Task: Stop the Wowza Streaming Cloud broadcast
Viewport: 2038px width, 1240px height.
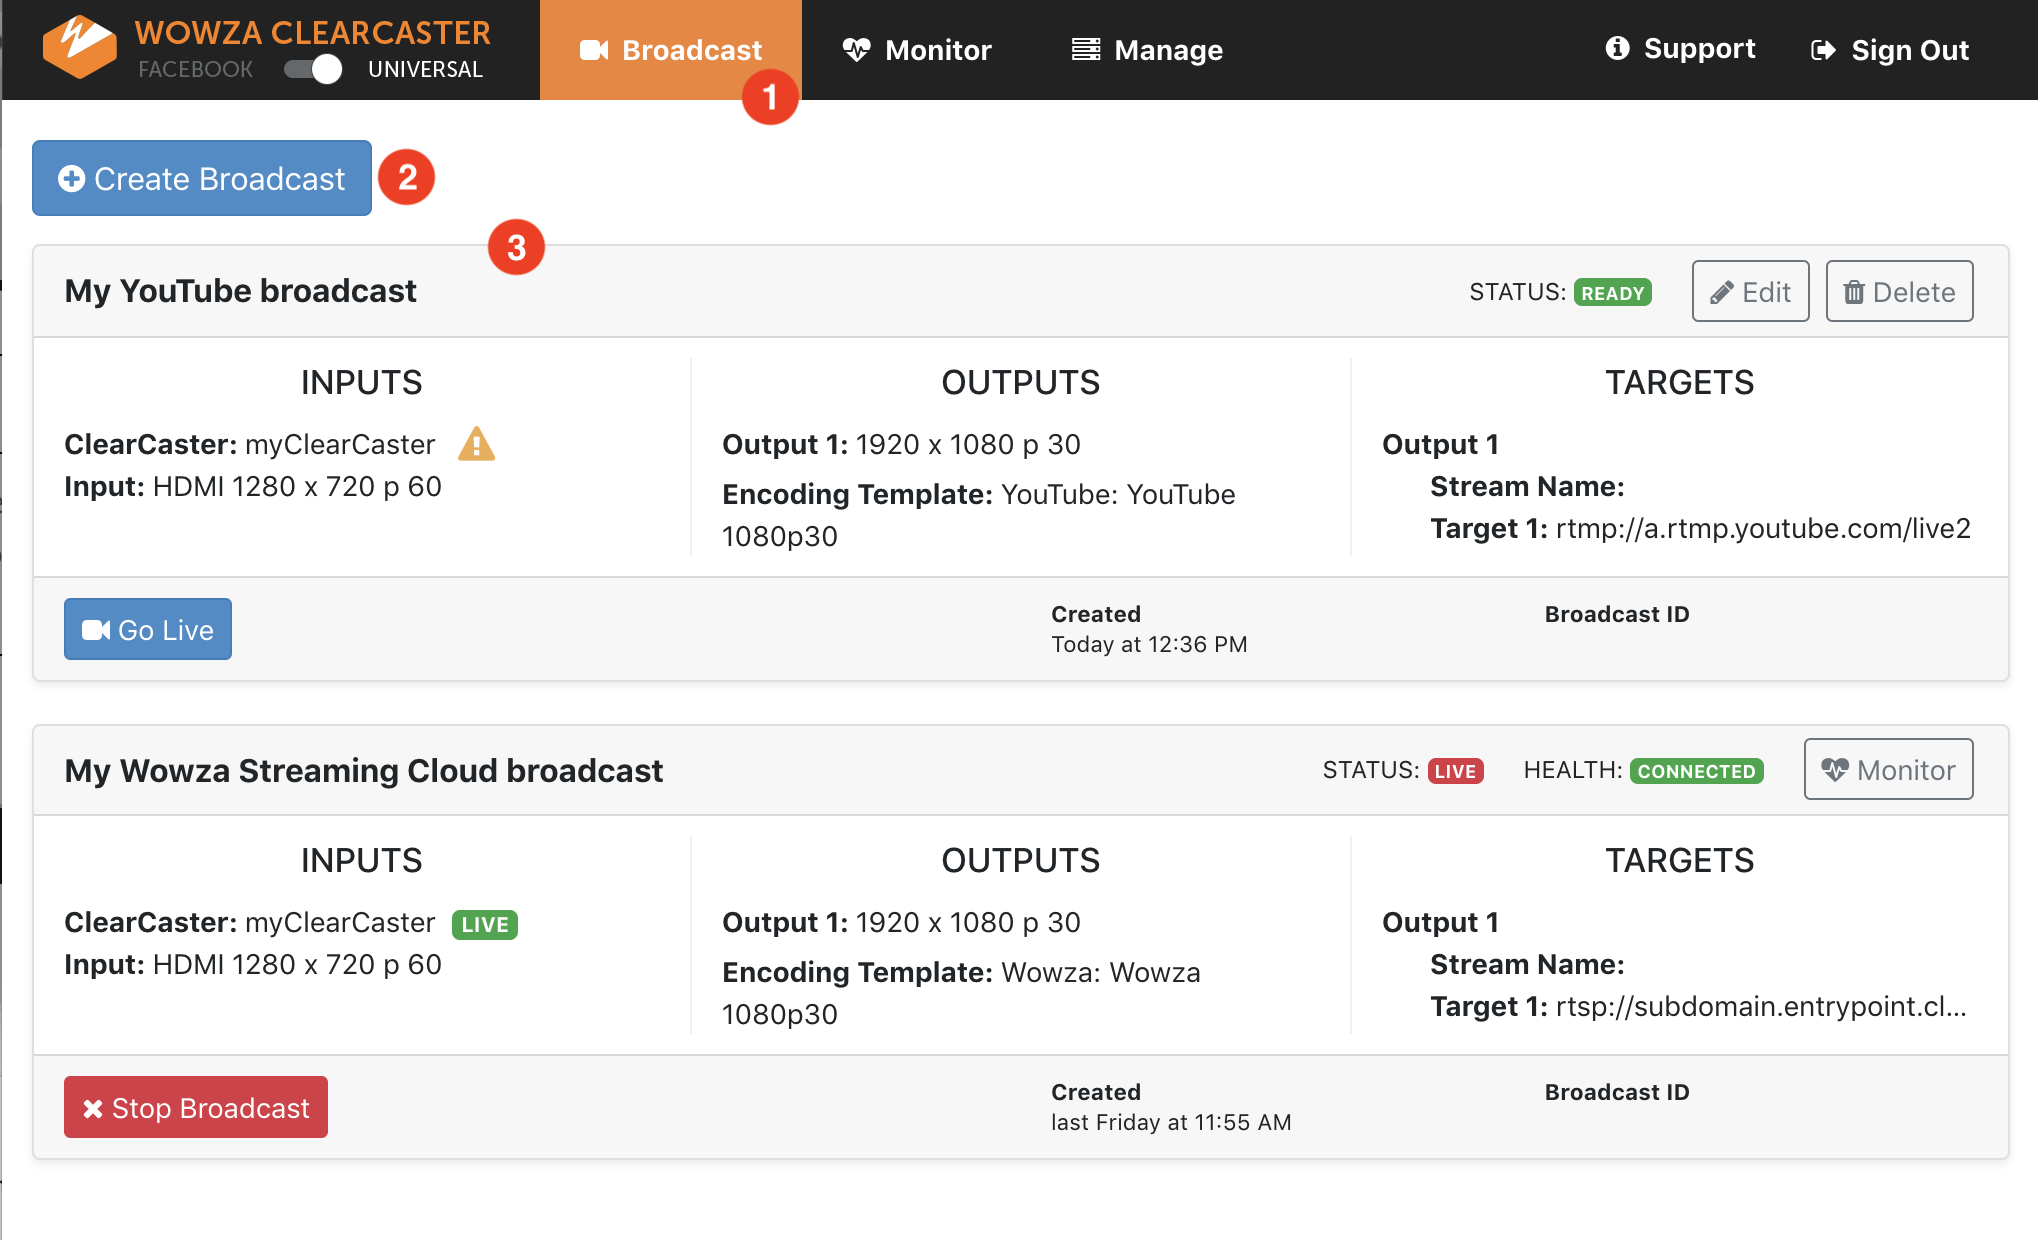Action: (x=196, y=1107)
